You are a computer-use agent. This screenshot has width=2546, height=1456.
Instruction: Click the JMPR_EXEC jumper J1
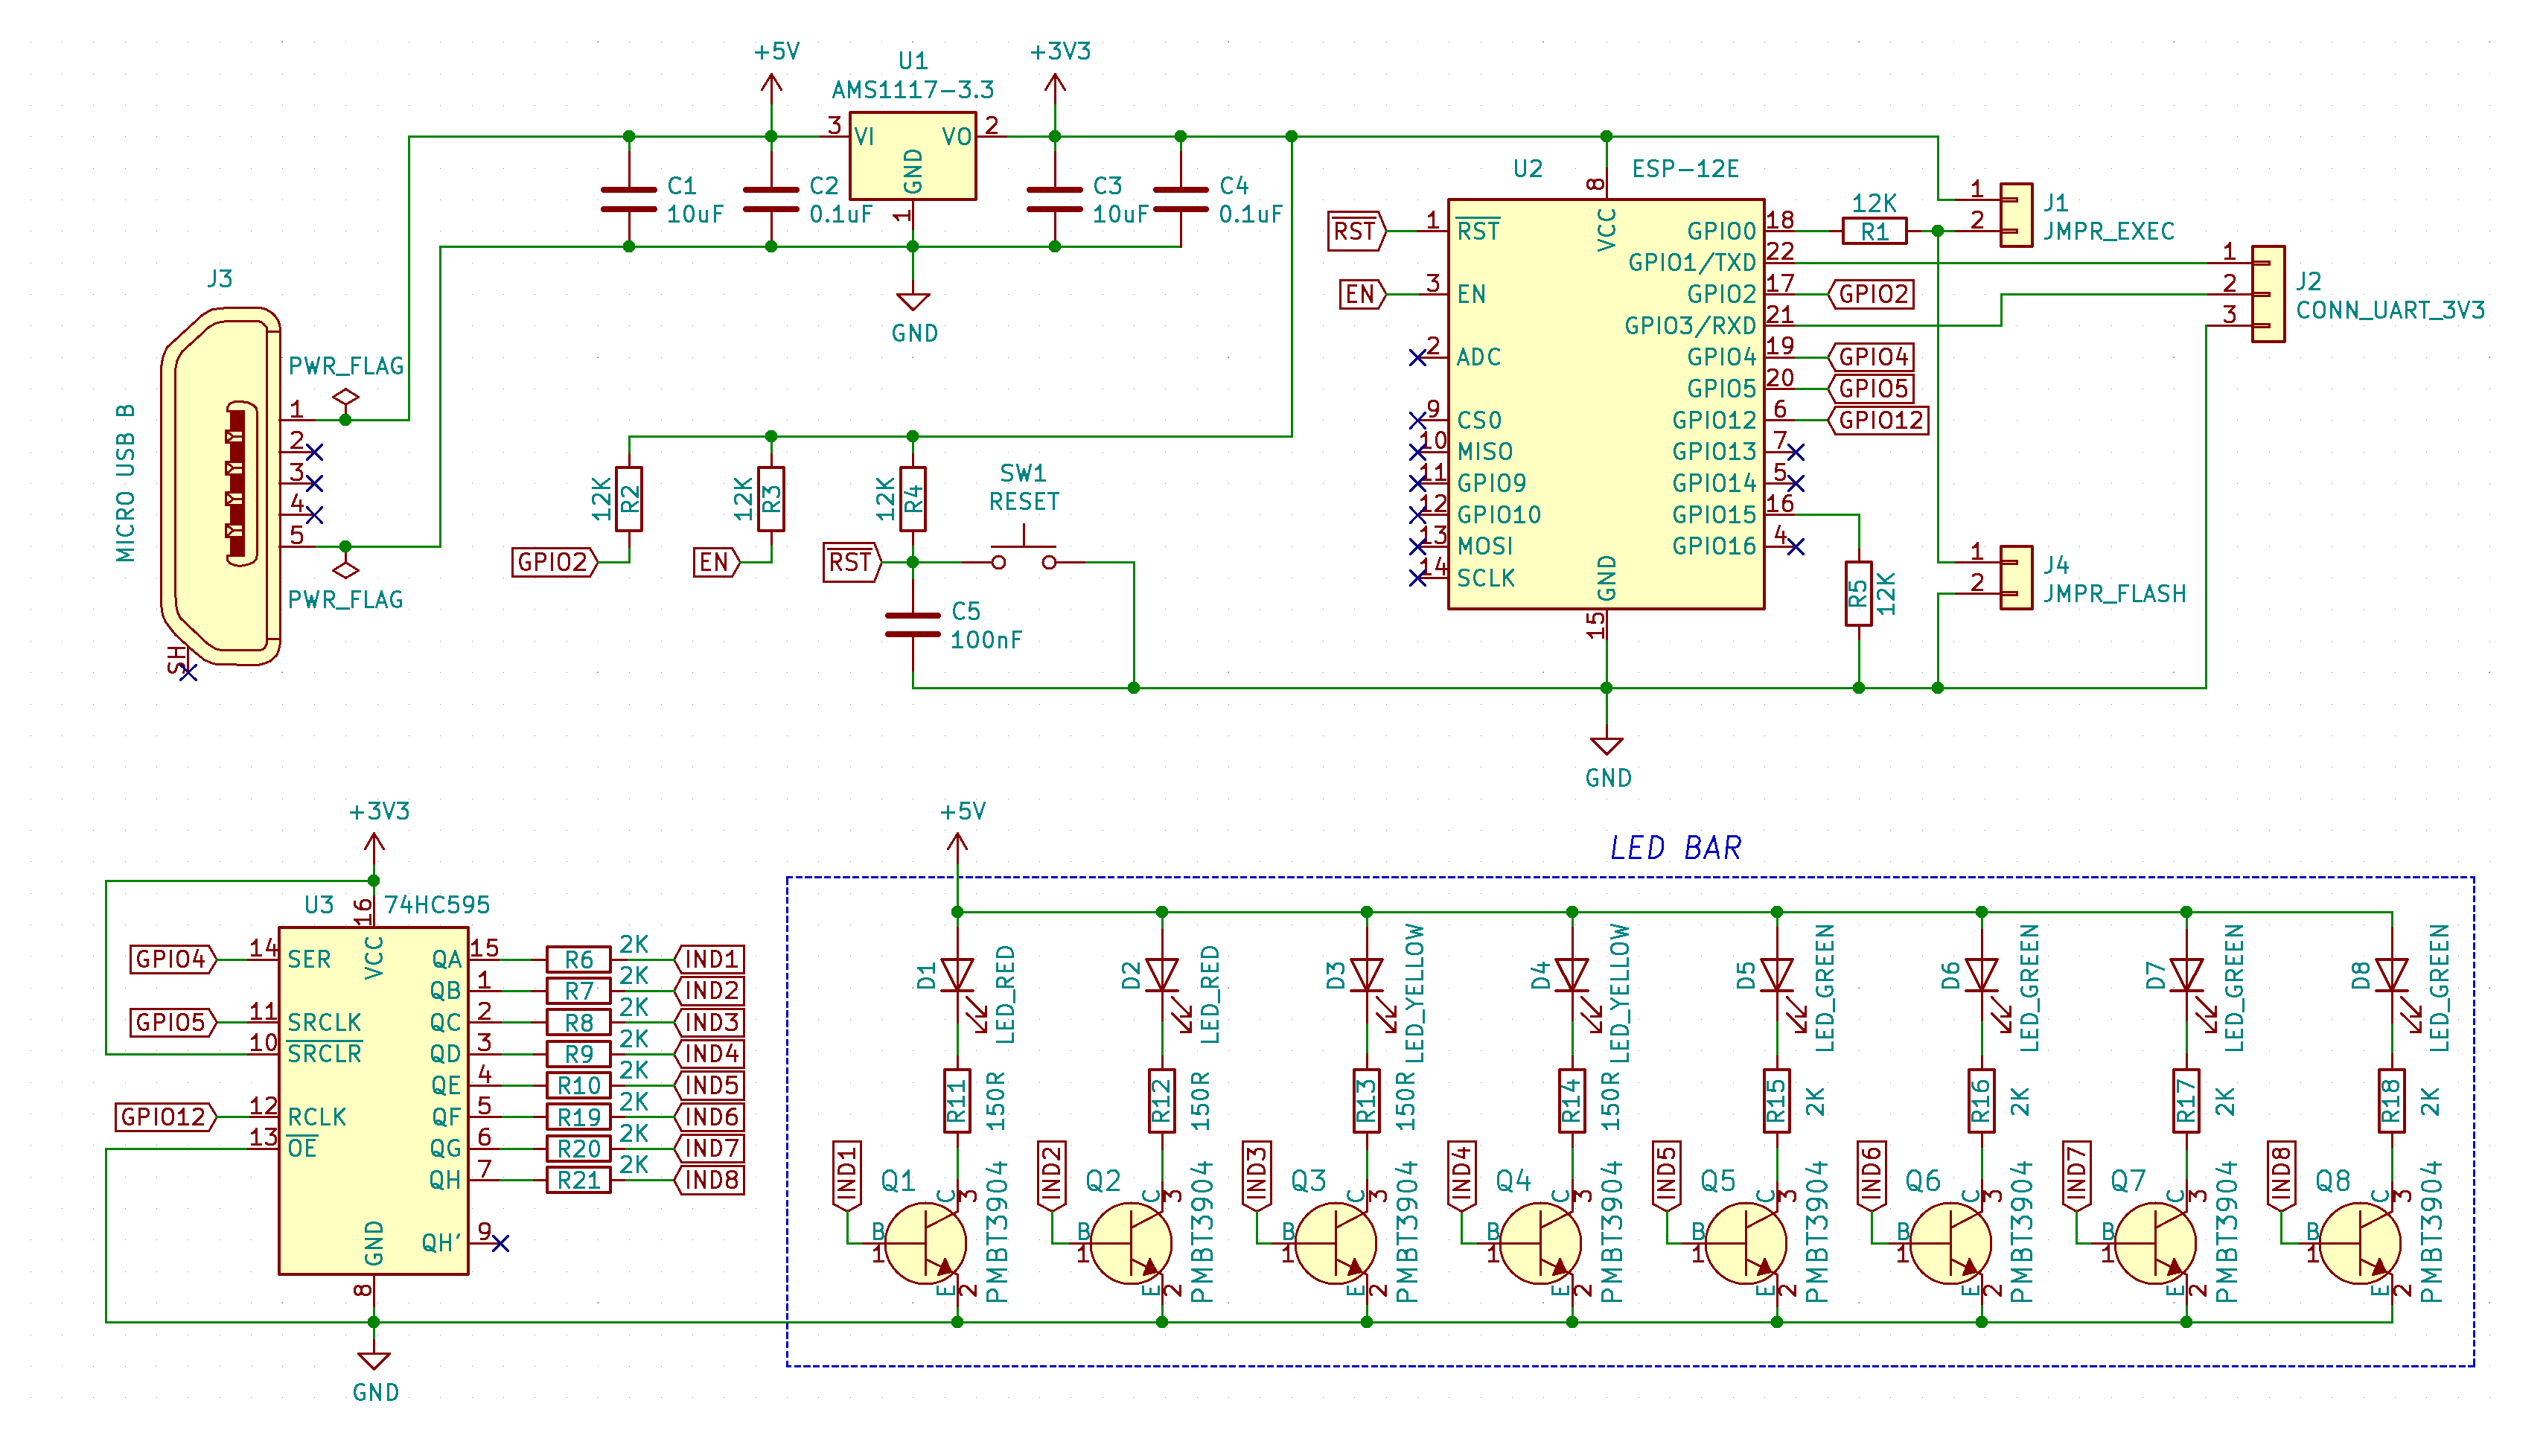tap(2016, 214)
